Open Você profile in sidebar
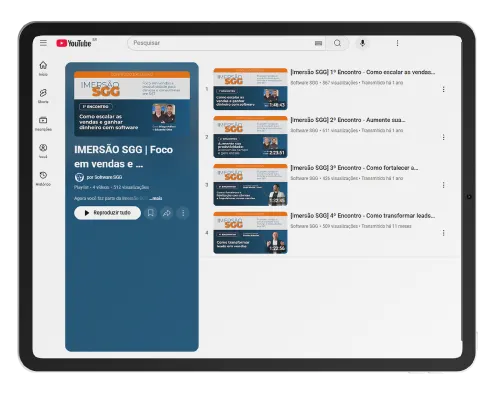 pos(43,151)
